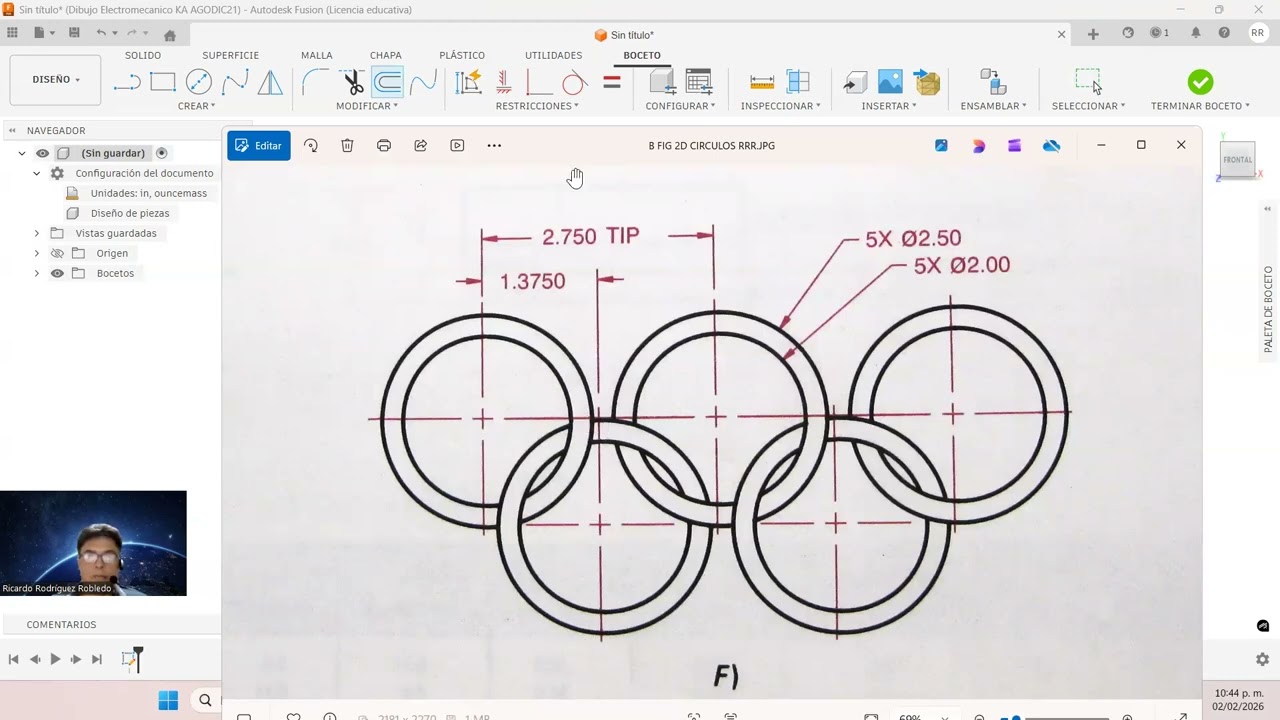Open the CONFIGURAR dropdown menu
This screenshot has width=1280, height=720.
tap(680, 106)
